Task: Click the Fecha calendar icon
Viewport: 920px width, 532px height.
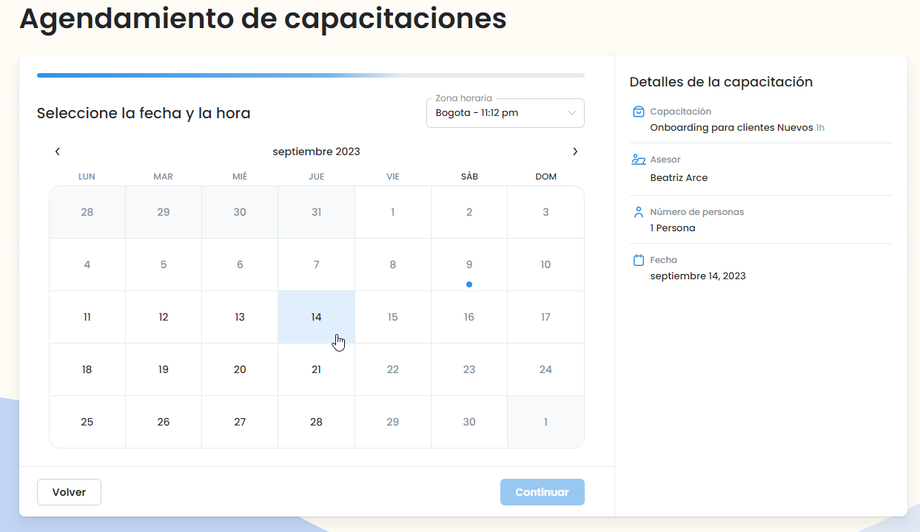Action: coord(638,260)
